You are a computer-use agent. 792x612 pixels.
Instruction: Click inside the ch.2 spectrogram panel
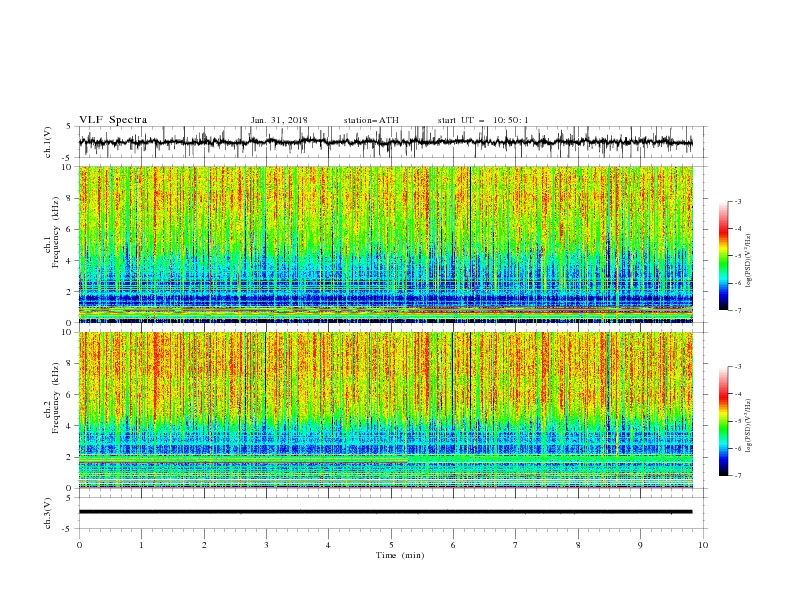coord(386,410)
